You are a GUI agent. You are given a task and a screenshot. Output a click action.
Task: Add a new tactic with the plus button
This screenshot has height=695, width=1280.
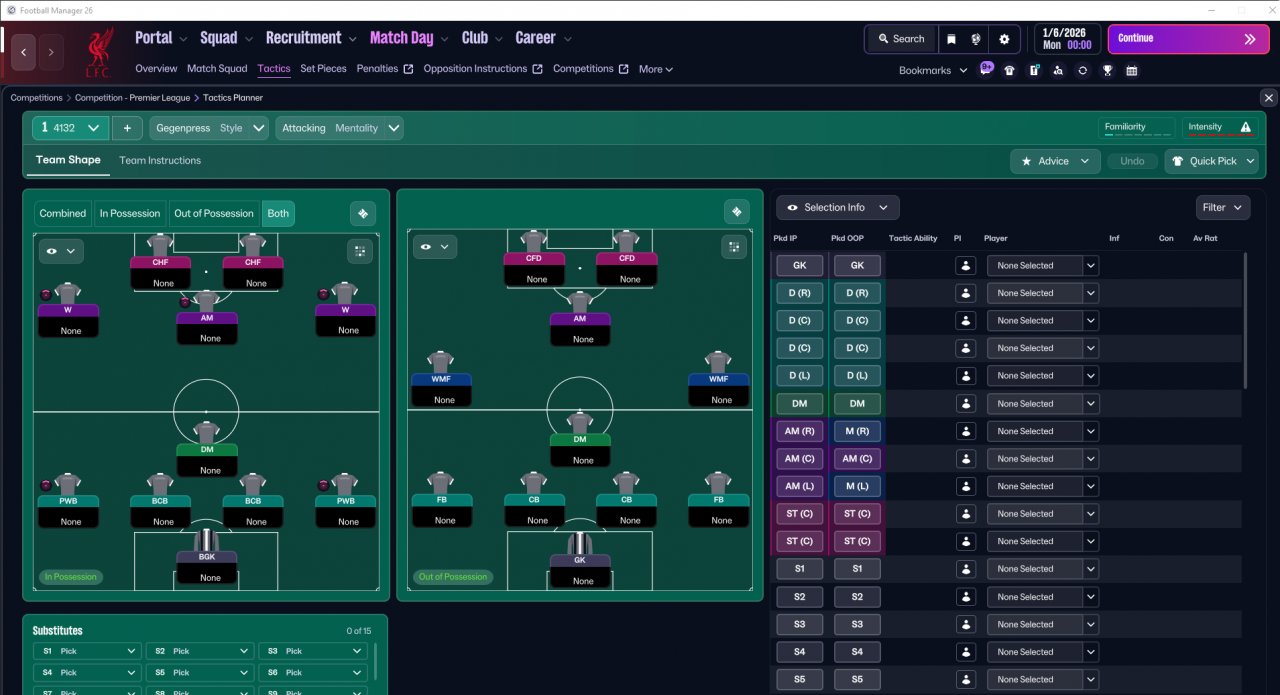click(x=127, y=128)
